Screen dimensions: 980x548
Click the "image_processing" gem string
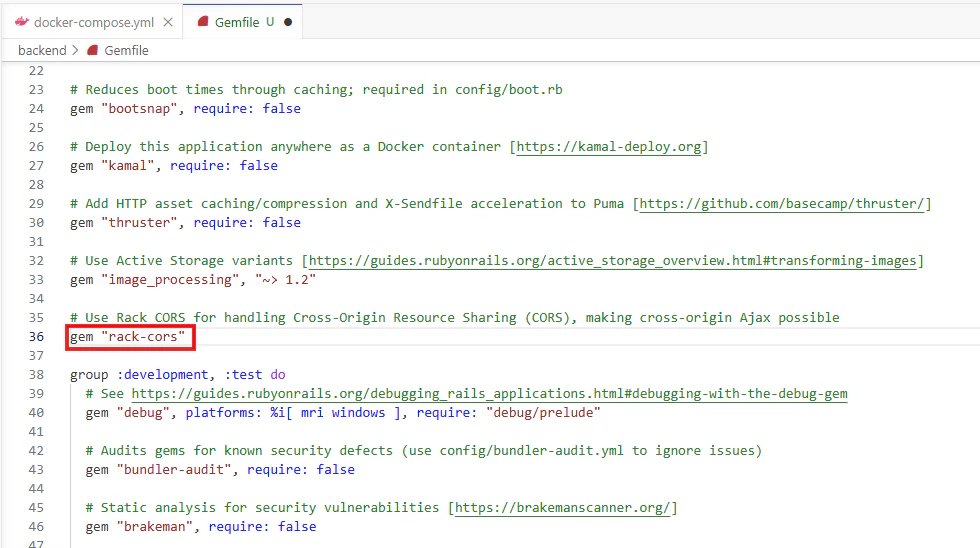pos(170,279)
